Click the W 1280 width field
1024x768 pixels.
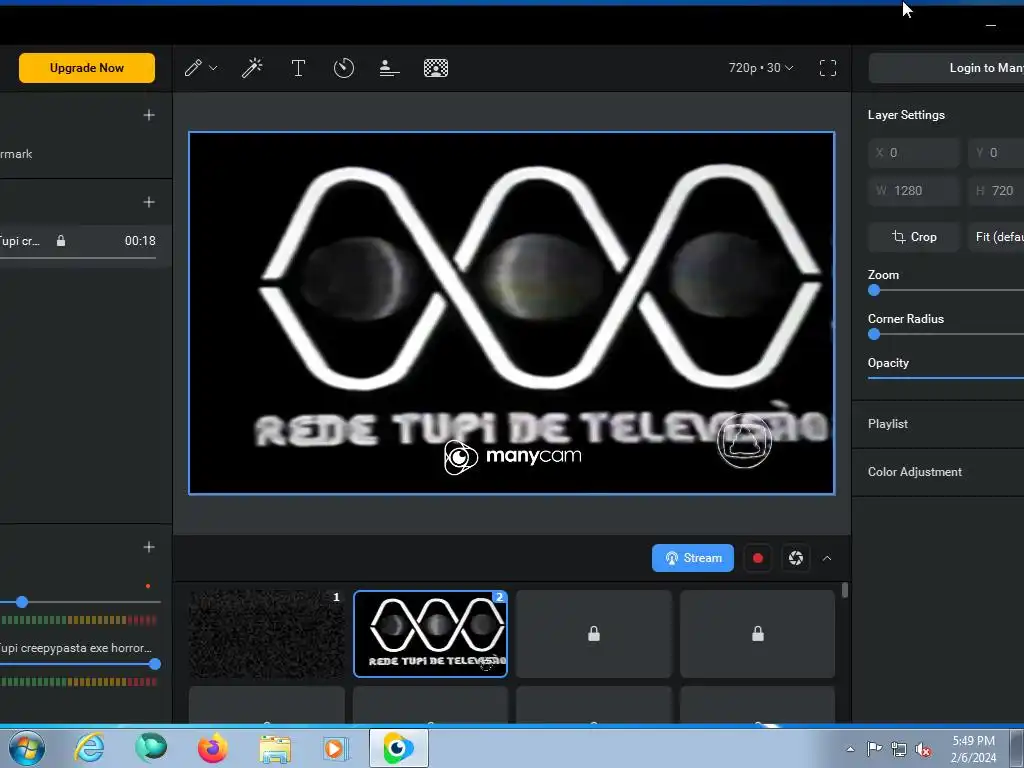pyautogui.click(x=914, y=191)
